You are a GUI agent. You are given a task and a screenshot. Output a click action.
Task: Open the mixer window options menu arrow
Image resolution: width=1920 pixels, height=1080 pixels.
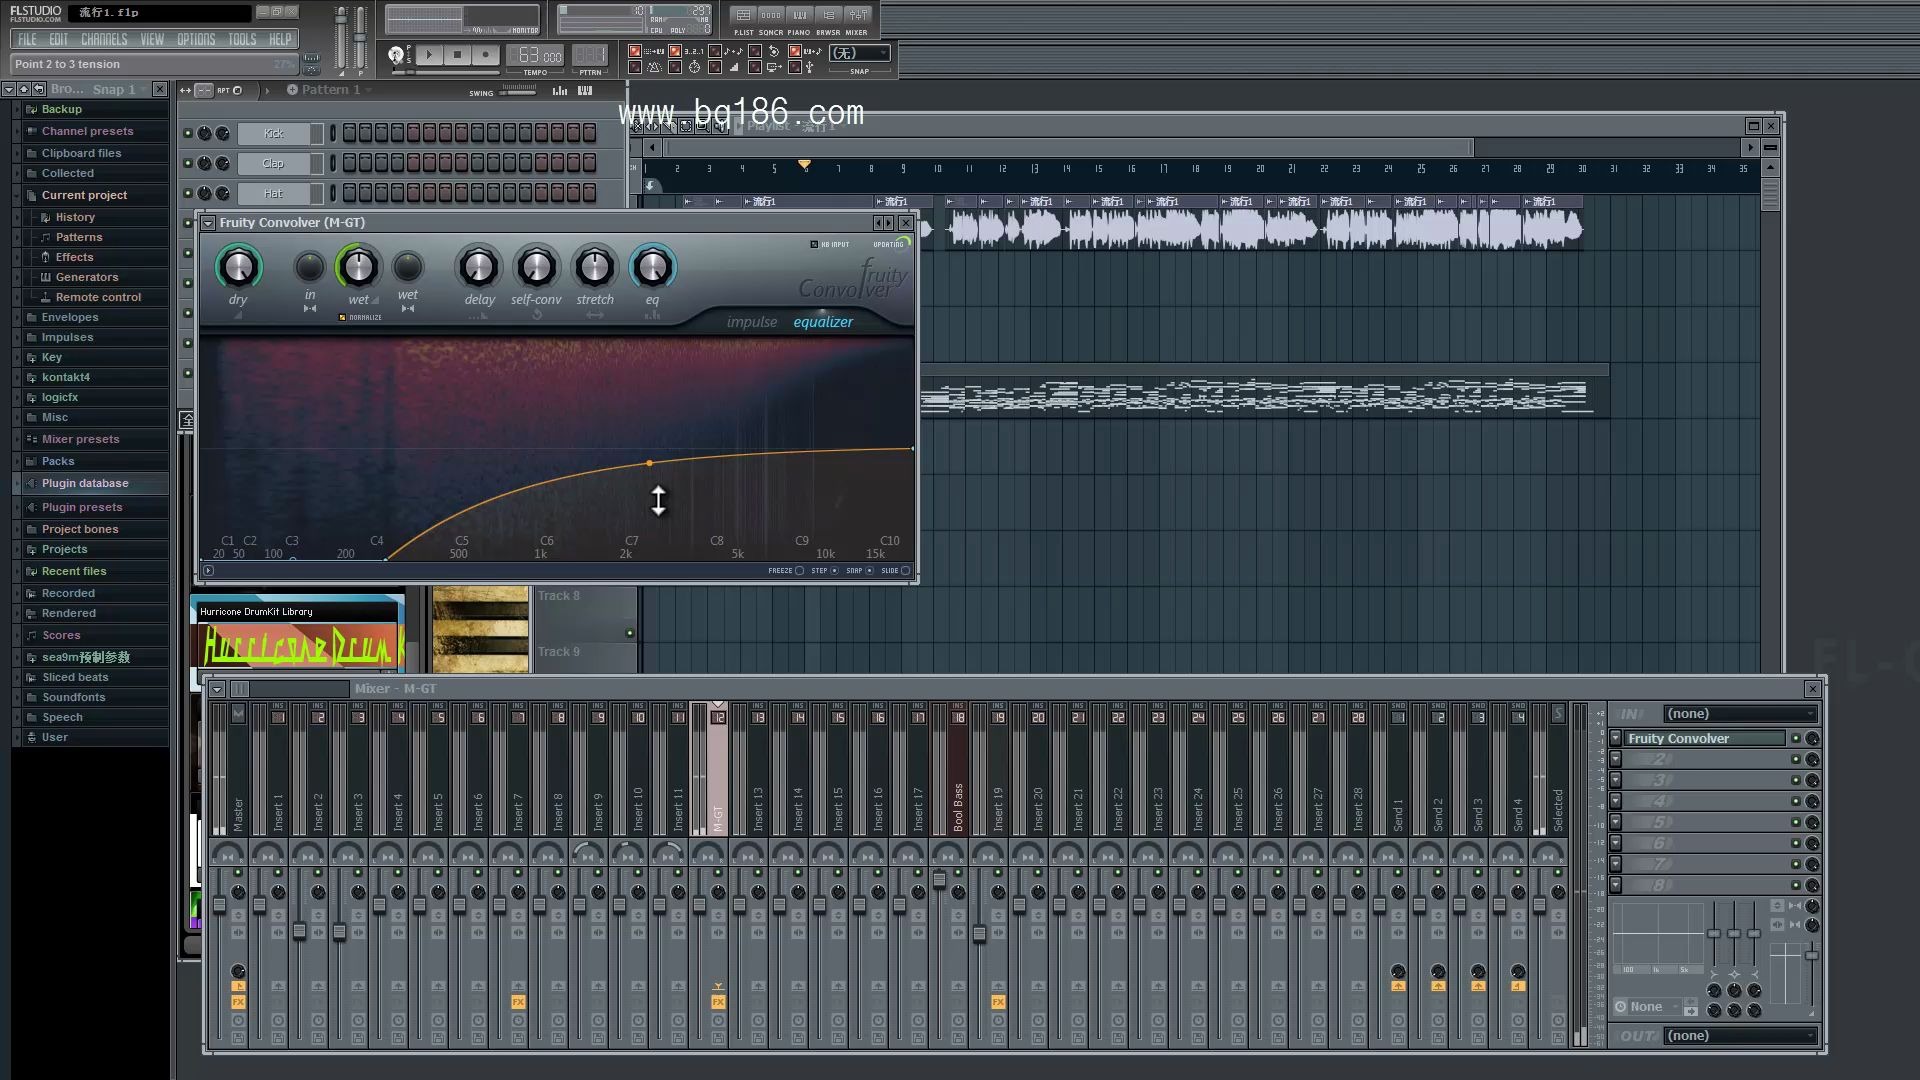click(217, 689)
